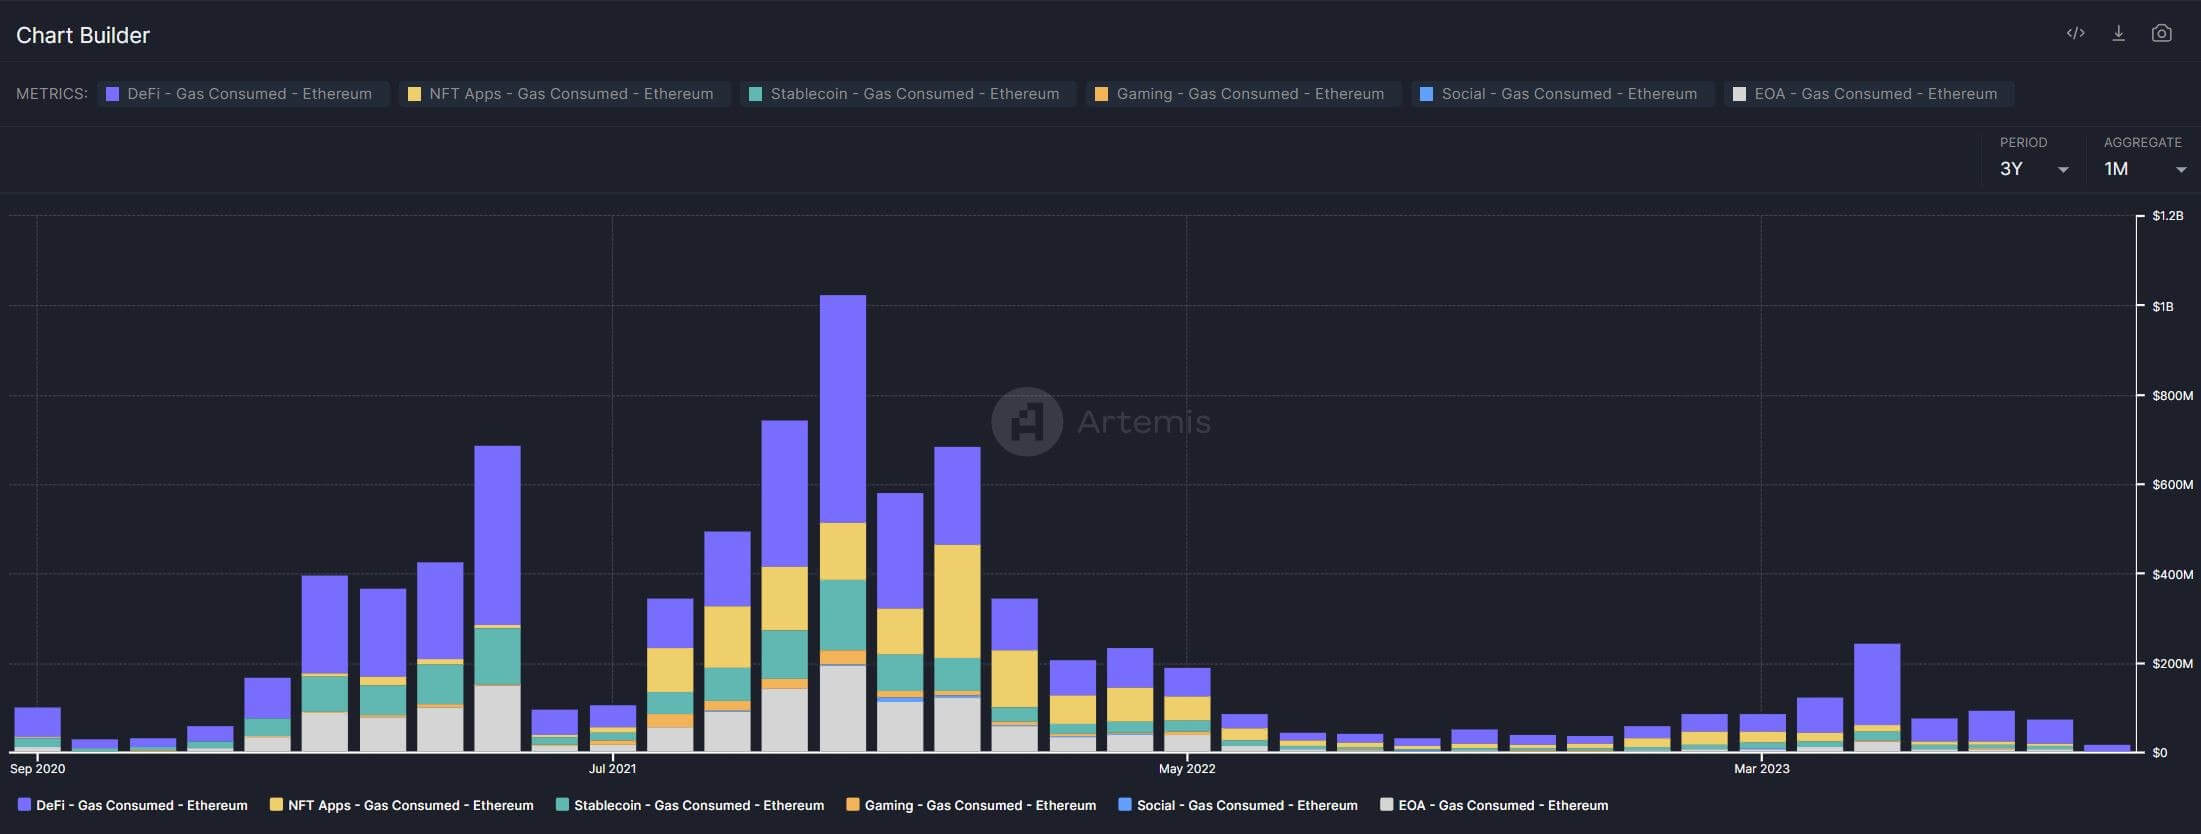Click the Stablecoin metric chip at top

point(907,94)
